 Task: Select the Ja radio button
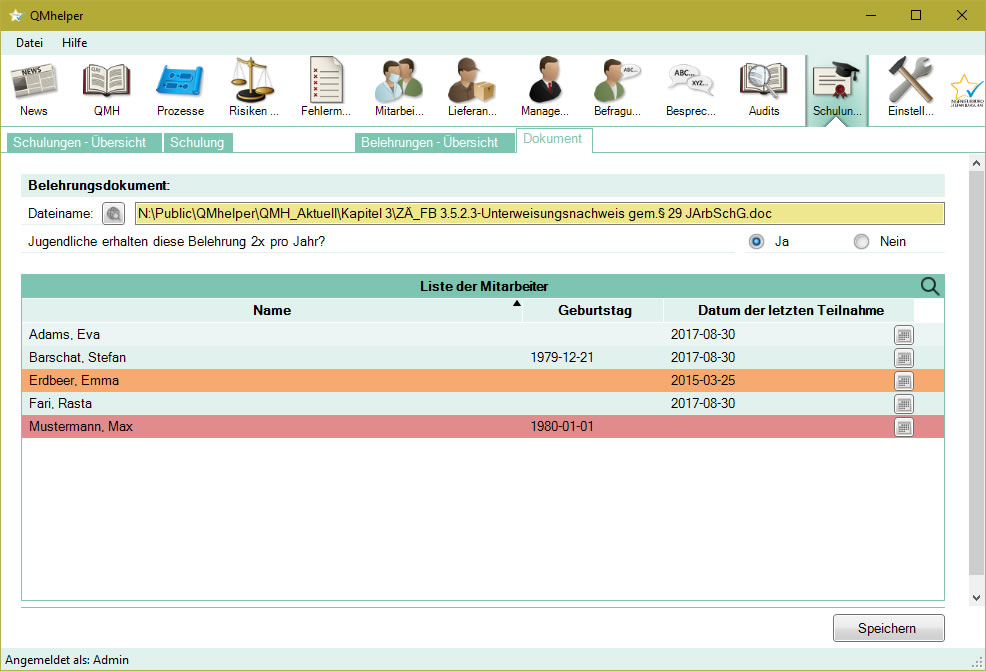coord(757,241)
